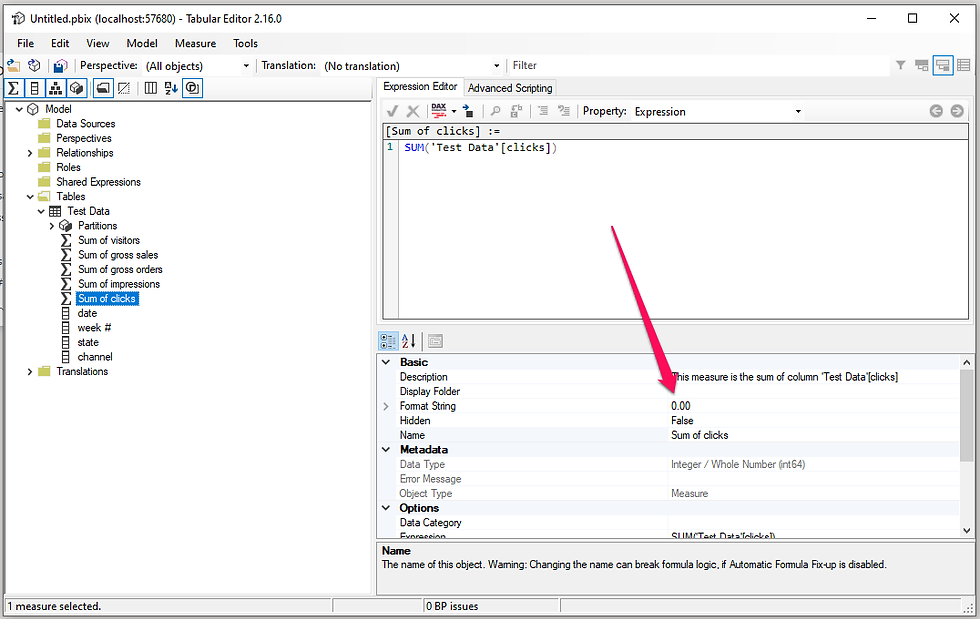Toggle columns display in the tree toolbar

coord(34,88)
